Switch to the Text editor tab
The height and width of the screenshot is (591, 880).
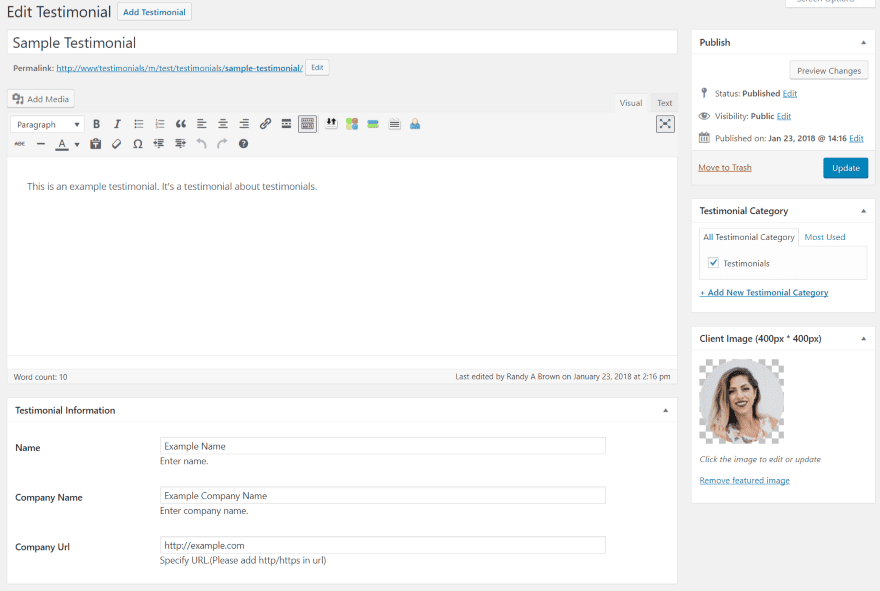664,103
